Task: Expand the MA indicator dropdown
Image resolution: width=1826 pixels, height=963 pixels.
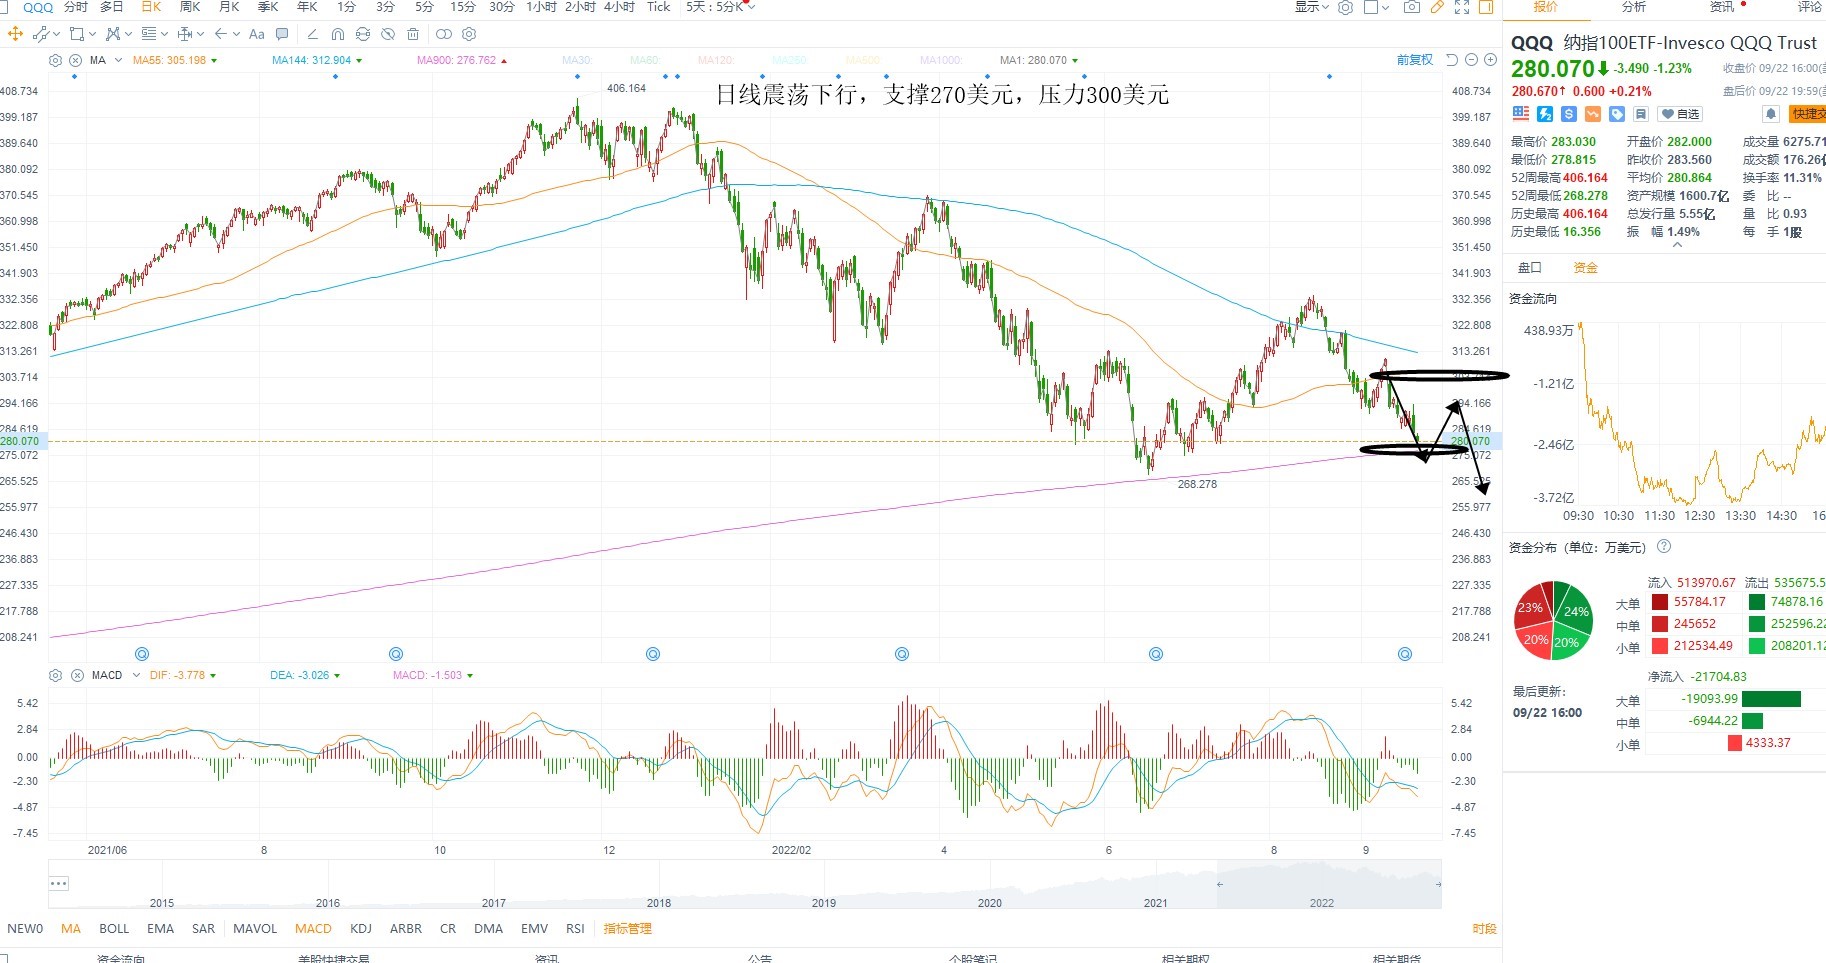Action: coord(118,60)
